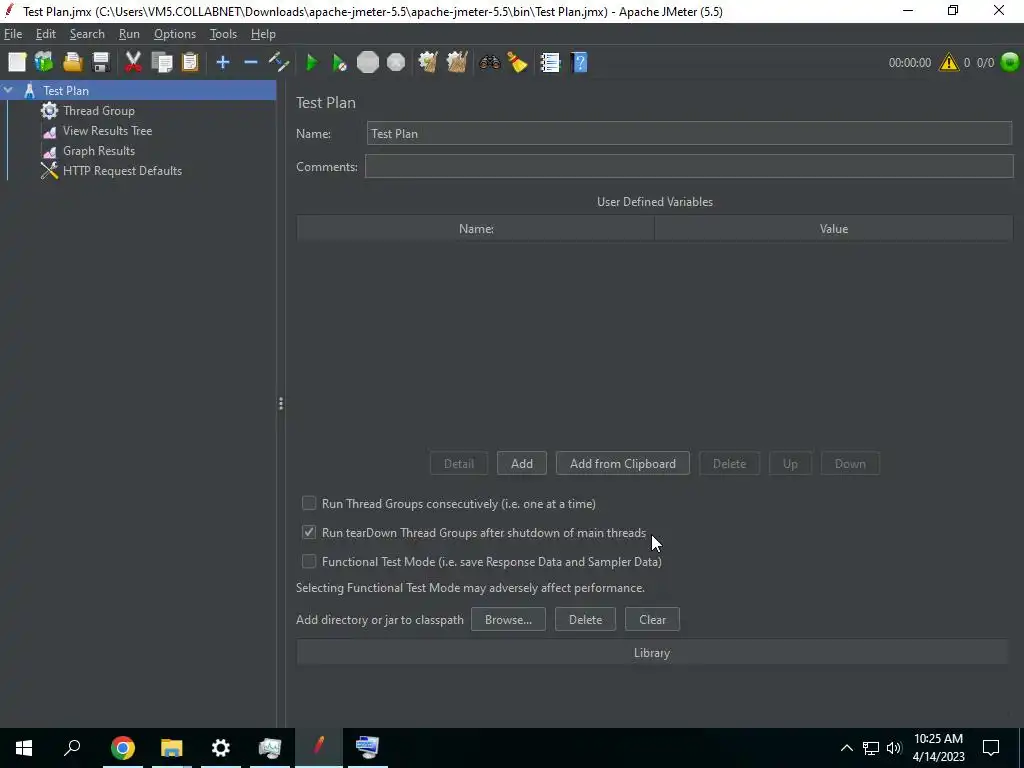Open the Search menu
The width and height of the screenshot is (1024, 768).
(87, 34)
